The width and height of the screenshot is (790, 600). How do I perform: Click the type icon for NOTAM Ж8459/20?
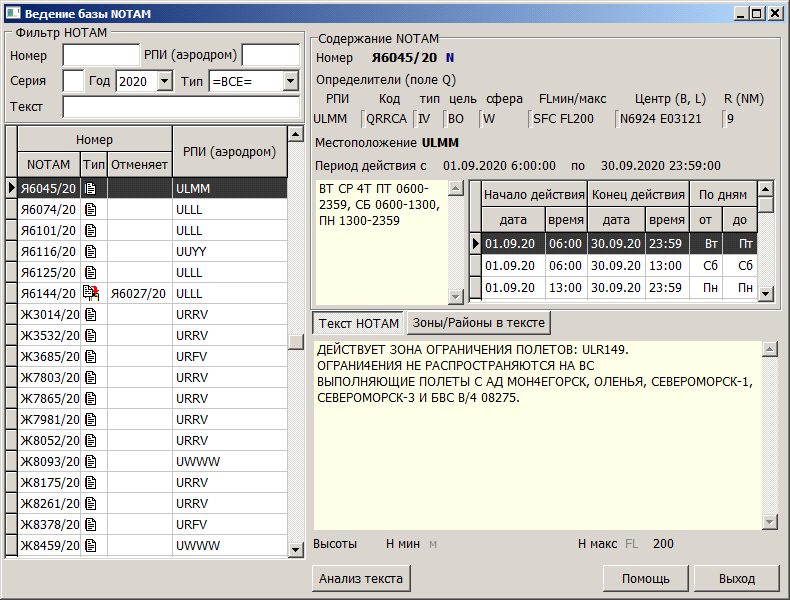click(91, 545)
